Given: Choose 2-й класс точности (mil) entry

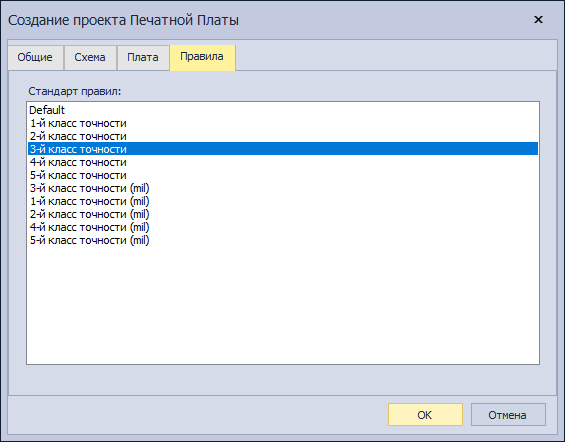Looking at the screenshot, I should pyautogui.click(x=283, y=214).
